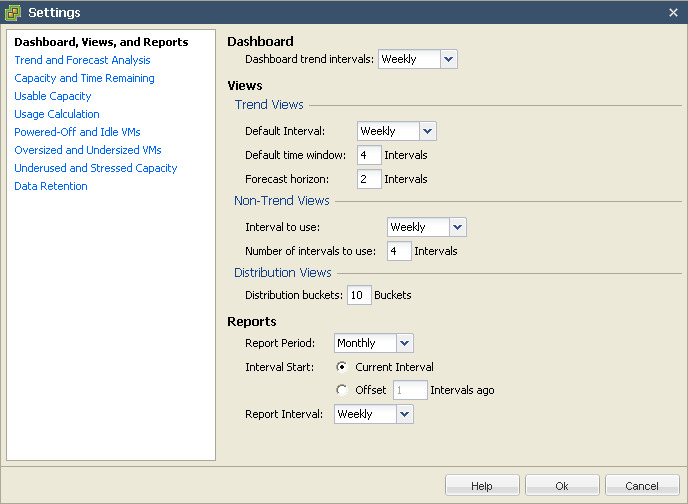Expand the Dashboard trend intervals dropdown
The height and width of the screenshot is (504, 688).
pos(417,59)
